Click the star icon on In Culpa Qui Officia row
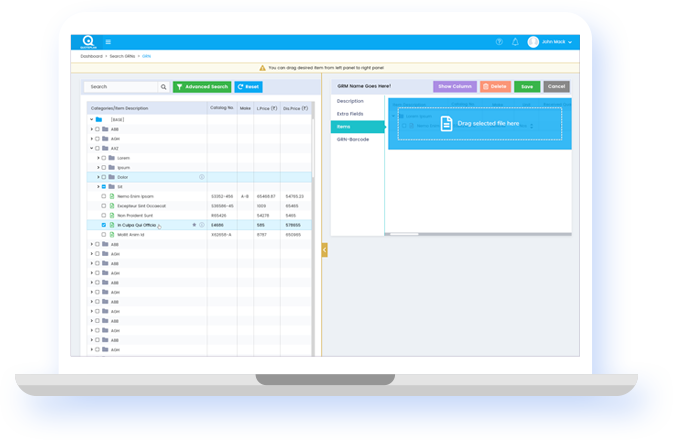The height and width of the screenshot is (440, 673). [194, 225]
